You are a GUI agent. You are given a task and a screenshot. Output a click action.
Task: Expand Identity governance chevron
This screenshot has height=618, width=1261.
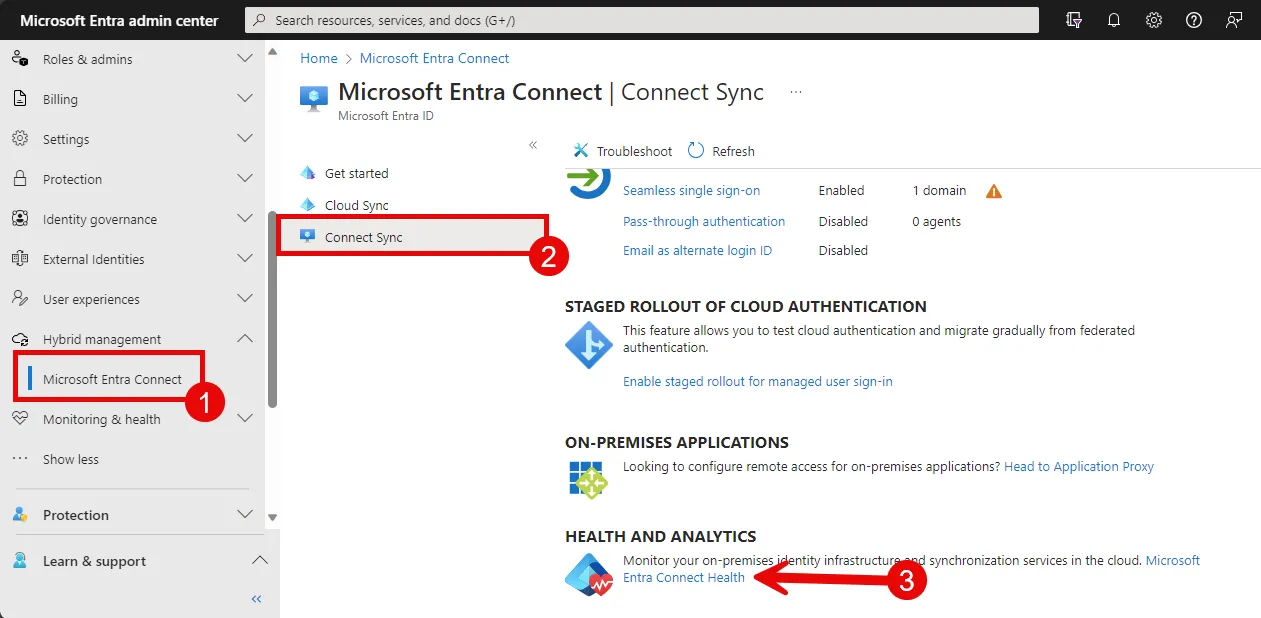[x=245, y=219]
